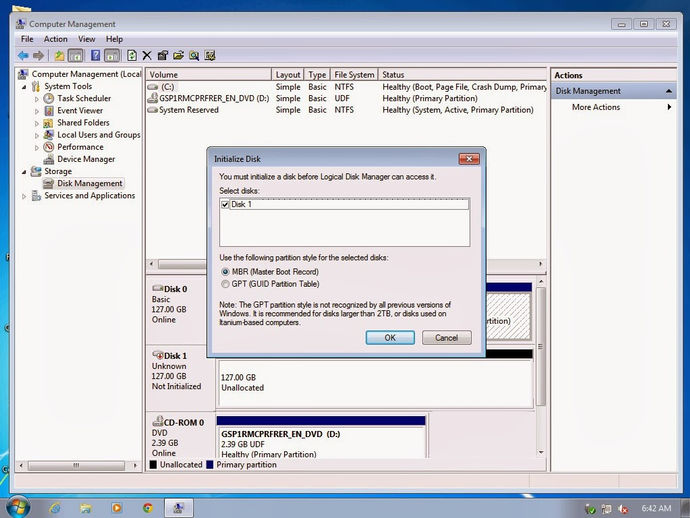Click More Actions in the Actions pane
The image size is (690, 518).
click(596, 107)
